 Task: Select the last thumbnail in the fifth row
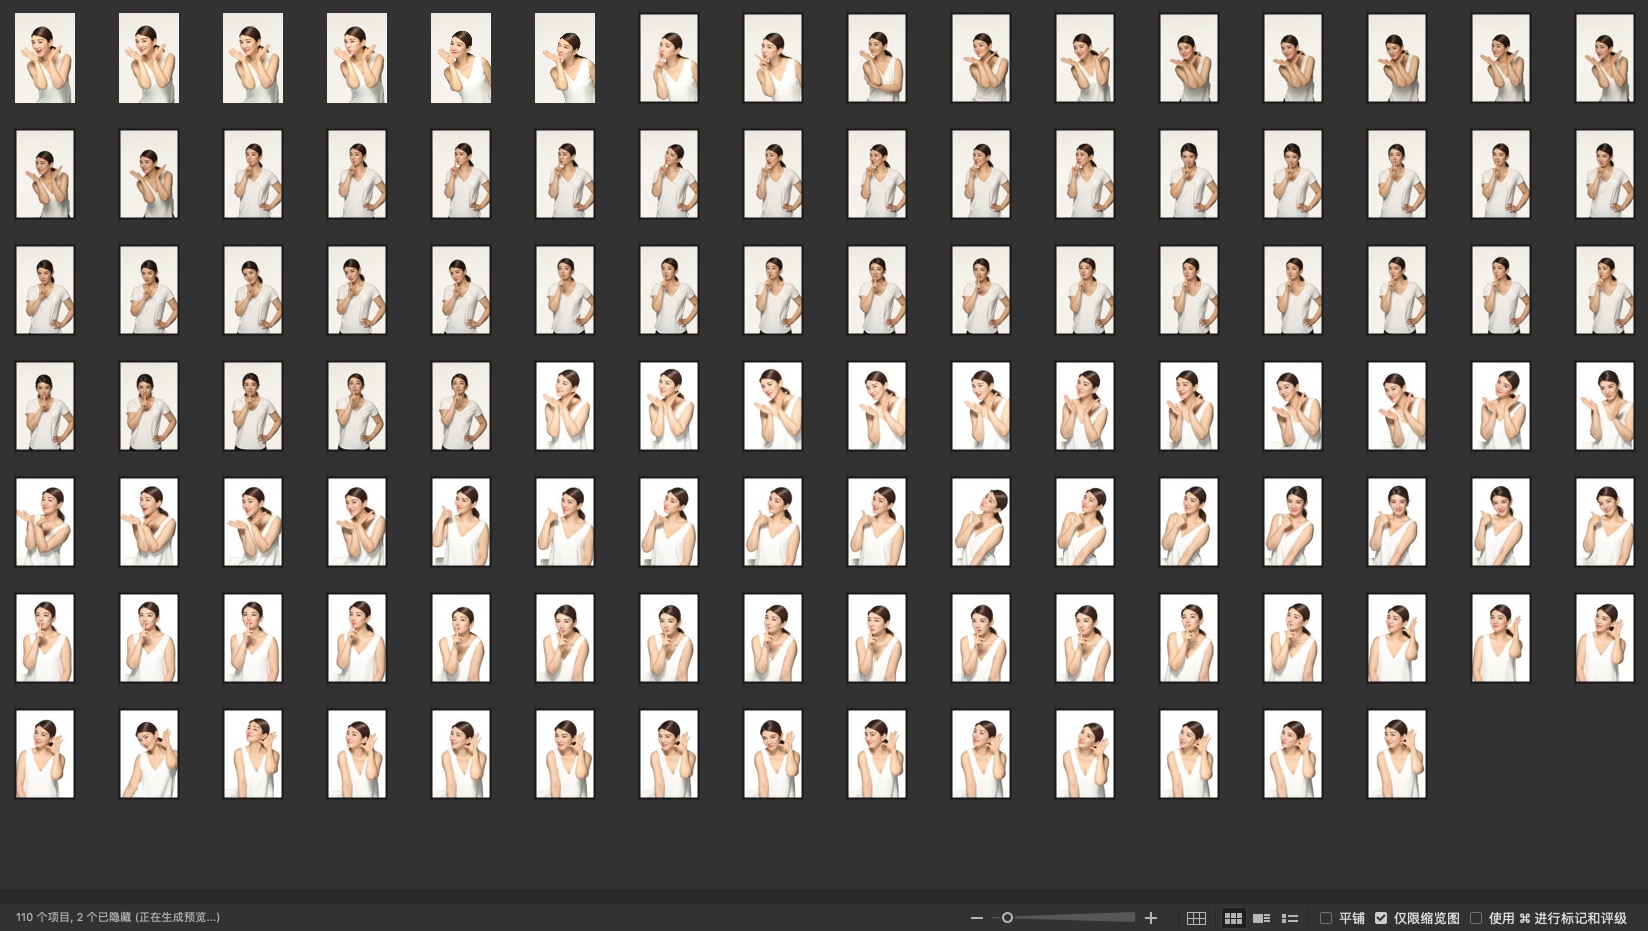pos(1604,522)
